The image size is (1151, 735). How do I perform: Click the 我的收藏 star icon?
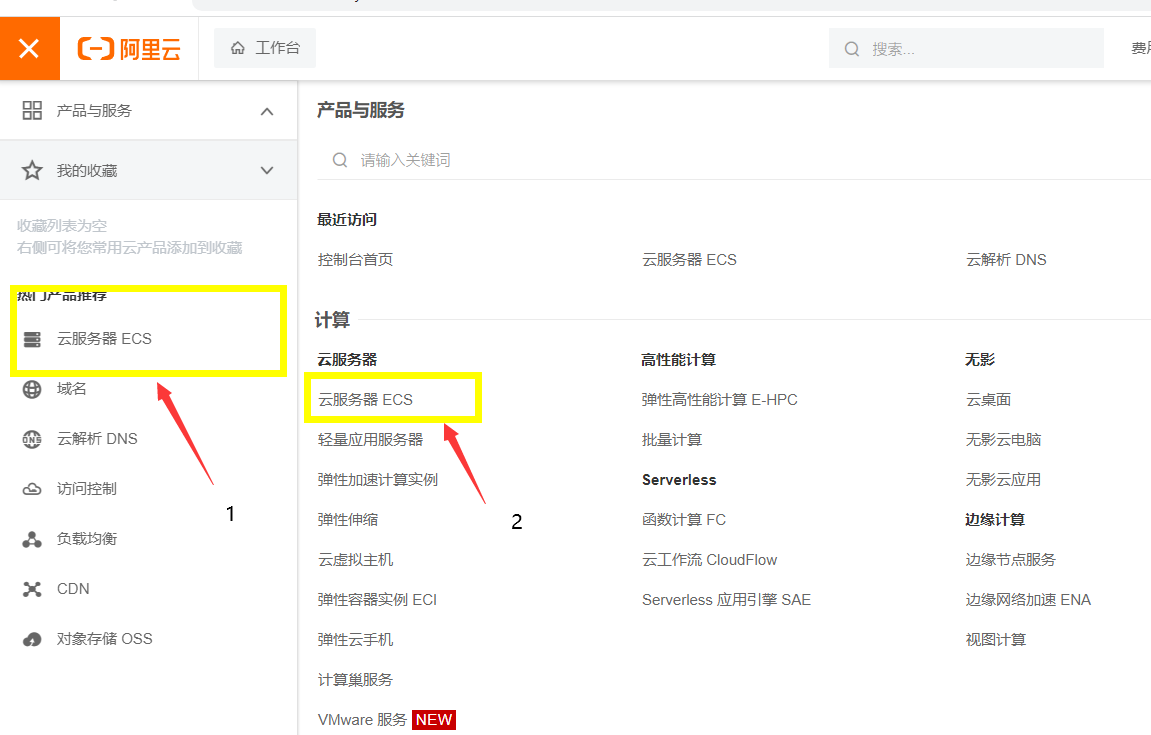[x=33, y=170]
